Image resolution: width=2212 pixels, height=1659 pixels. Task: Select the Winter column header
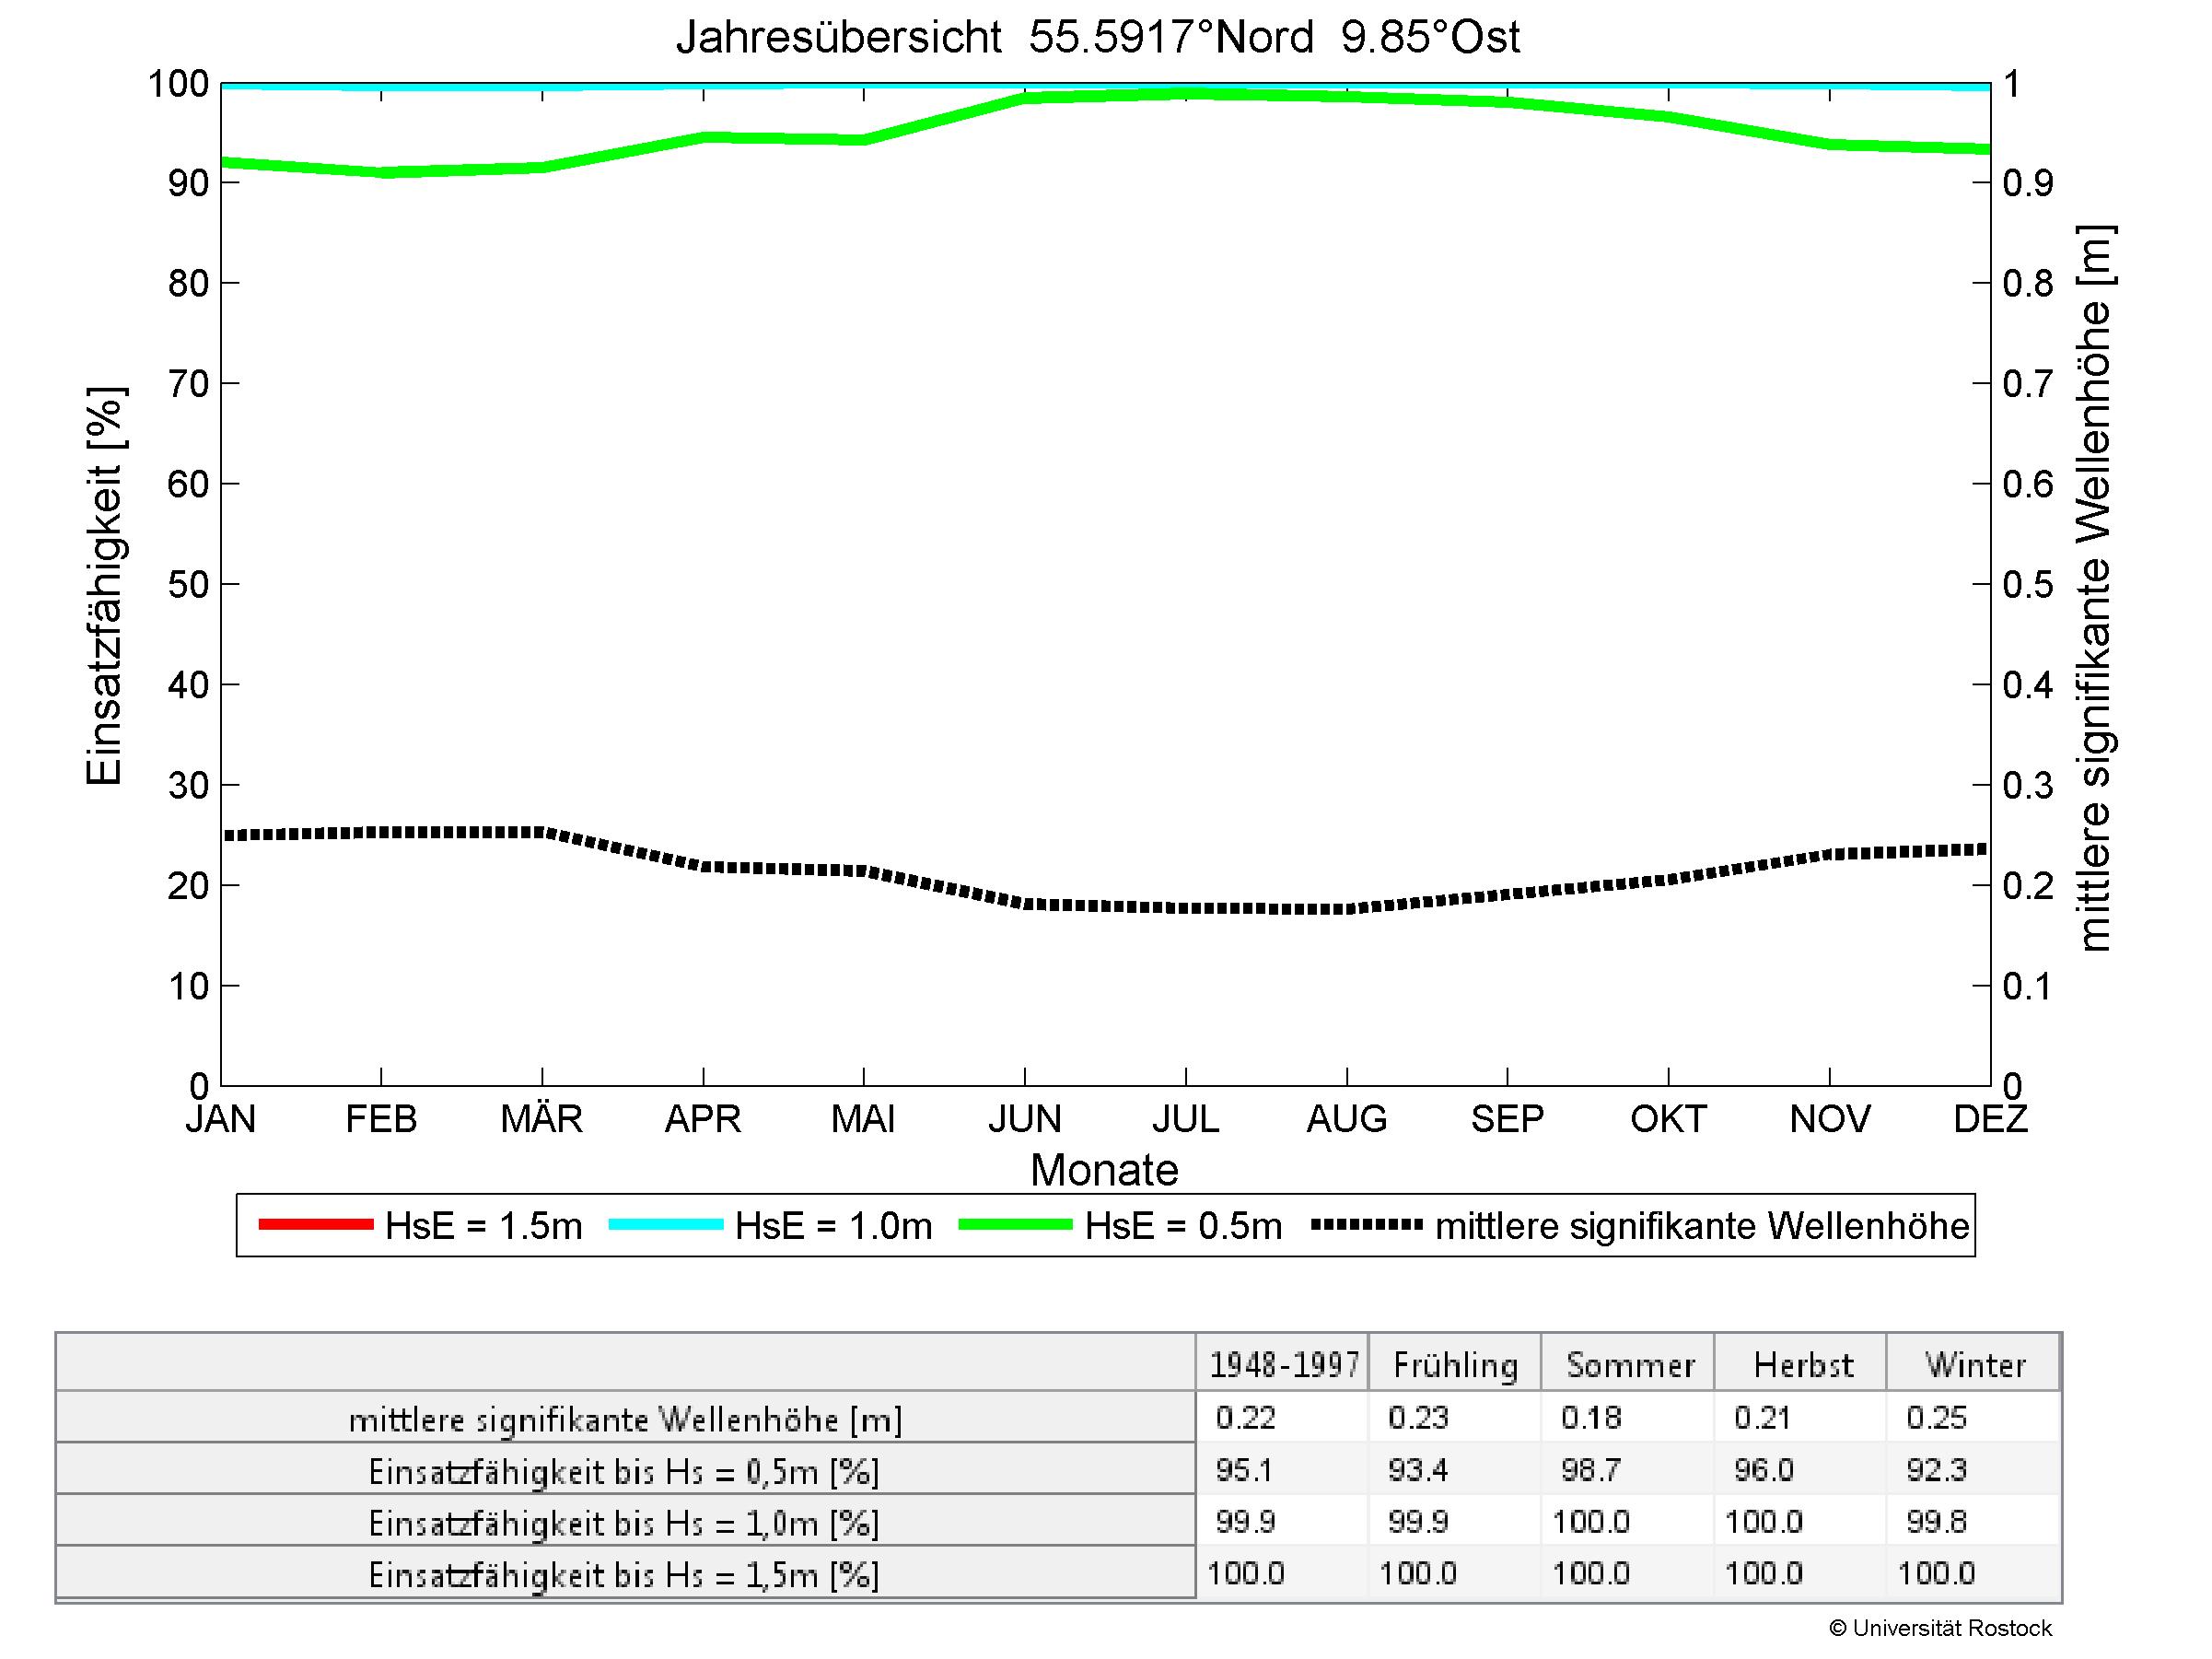pyautogui.click(x=1975, y=1365)
